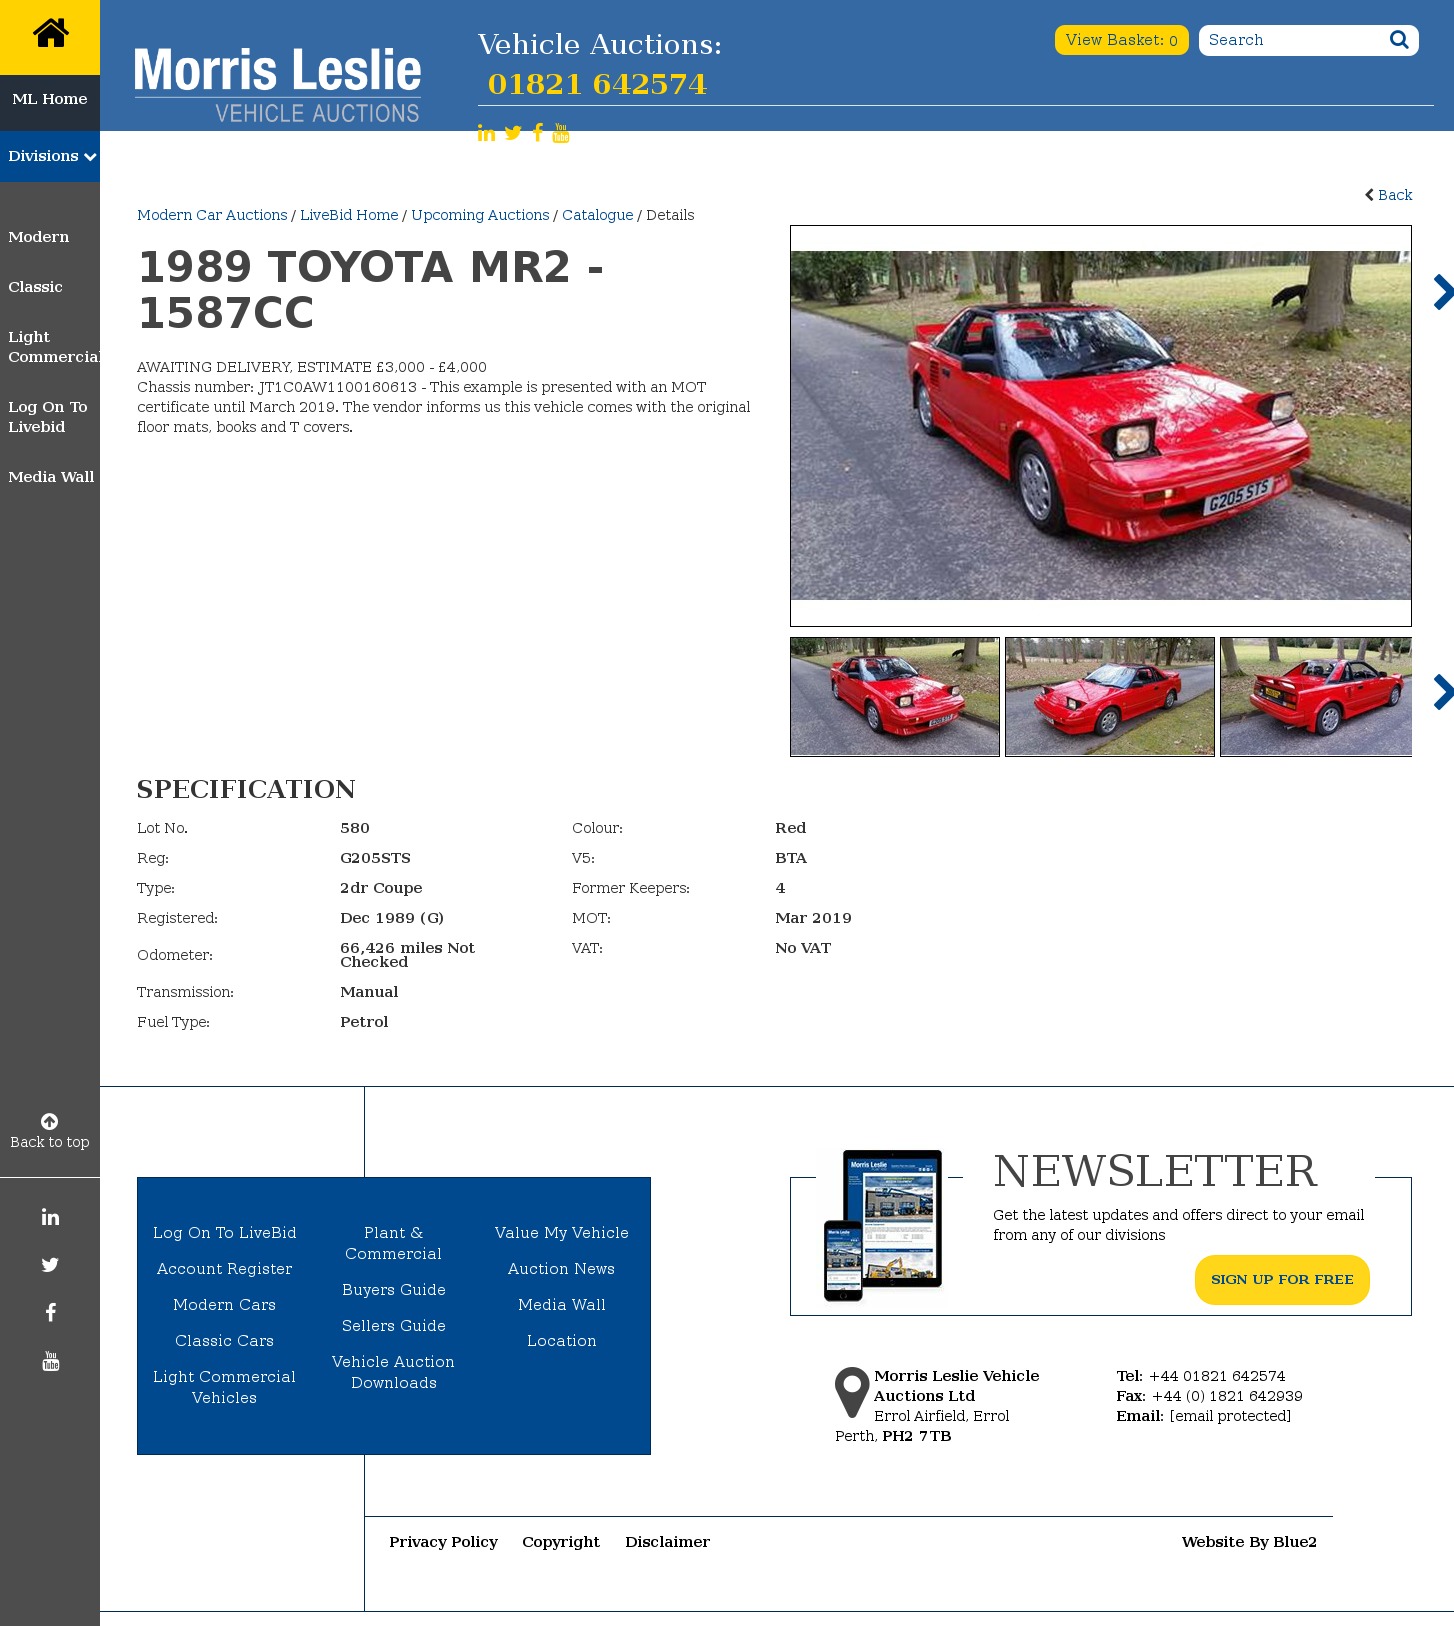Open YouTube icon in the header
Viewport: 1454px width, 1626px height.
[561, 133]
